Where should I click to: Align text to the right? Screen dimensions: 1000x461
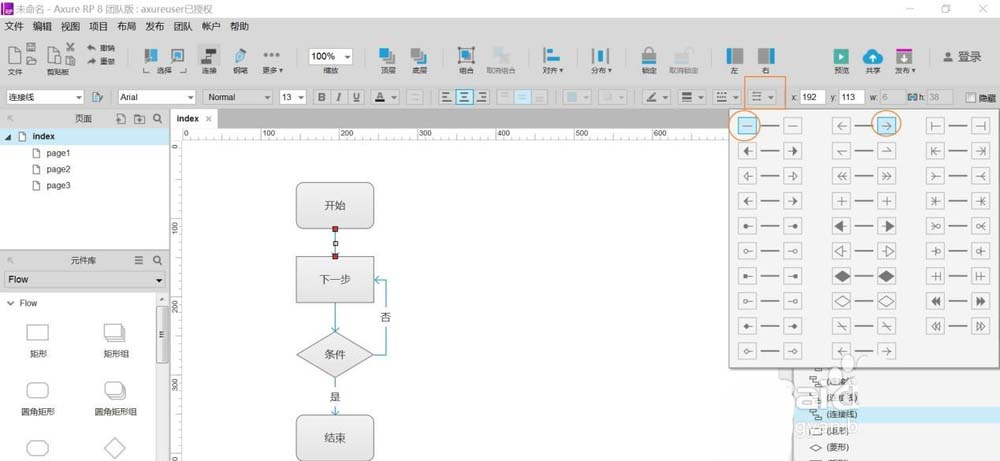pos(482,97)
